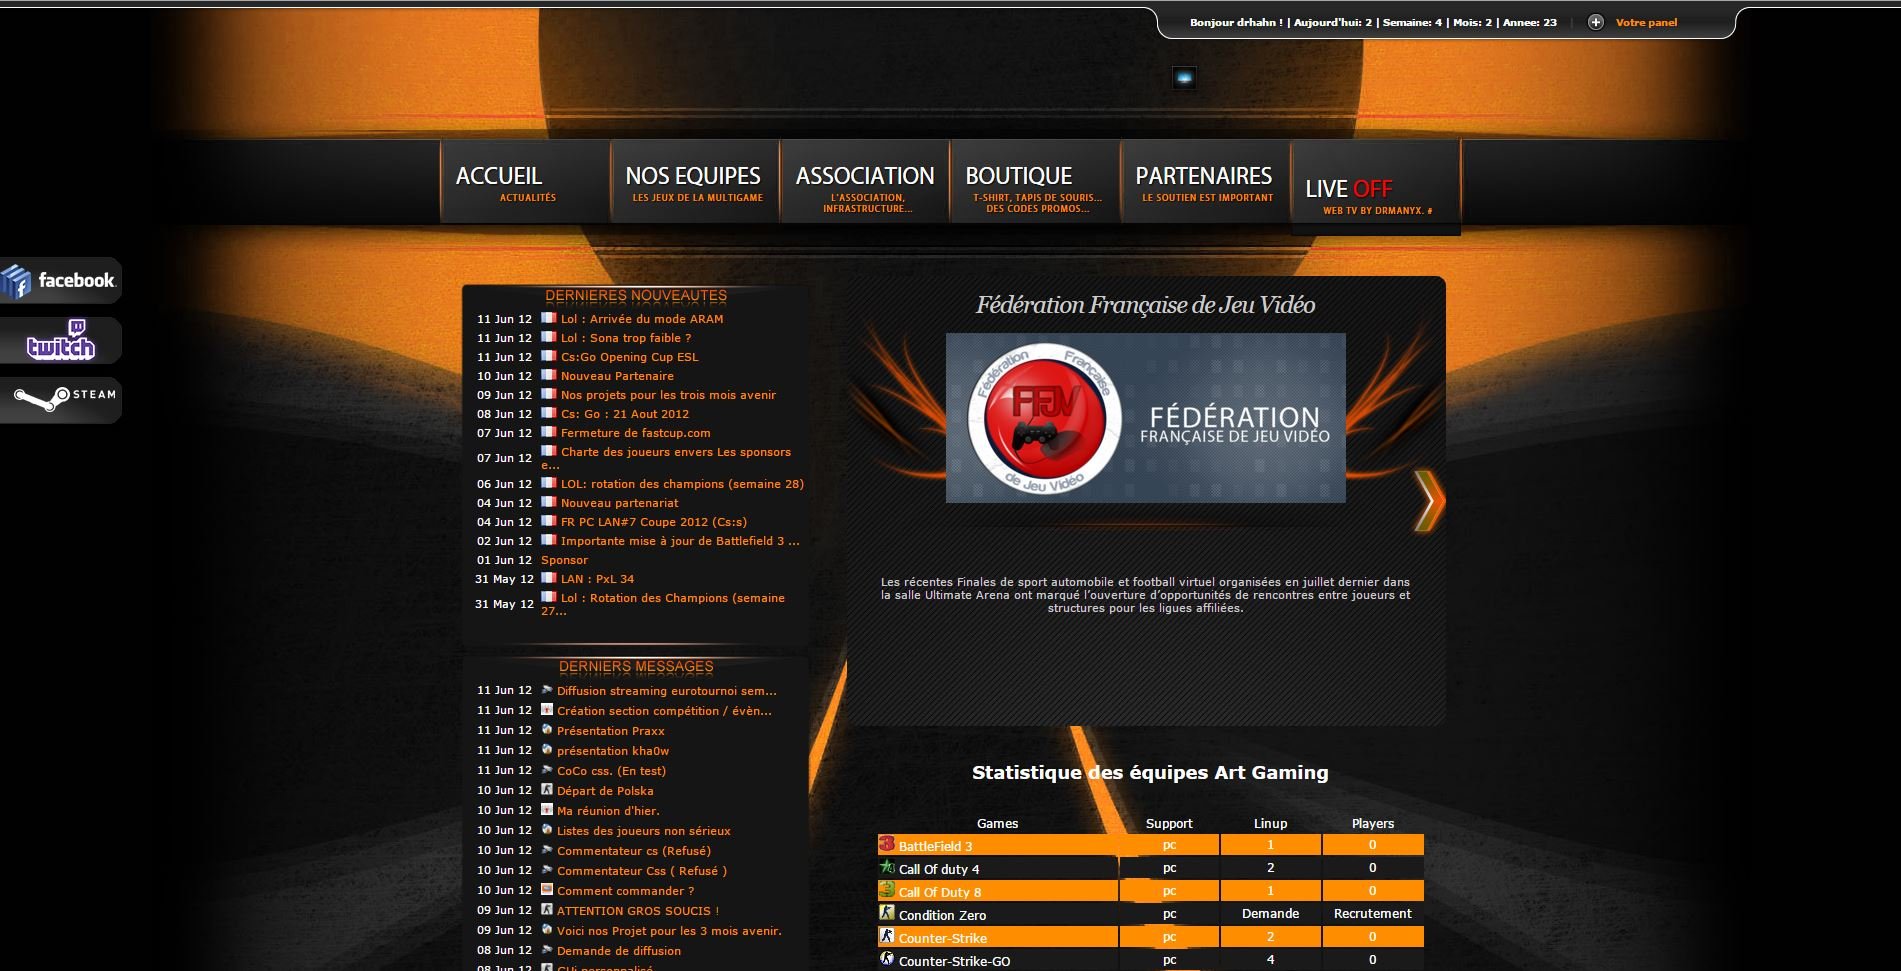The width and height of the screenshot is (1901, 971).
Task: Click icon beside 'ATTENTION GROS SOUCIS !'
Action: point(547,909)
